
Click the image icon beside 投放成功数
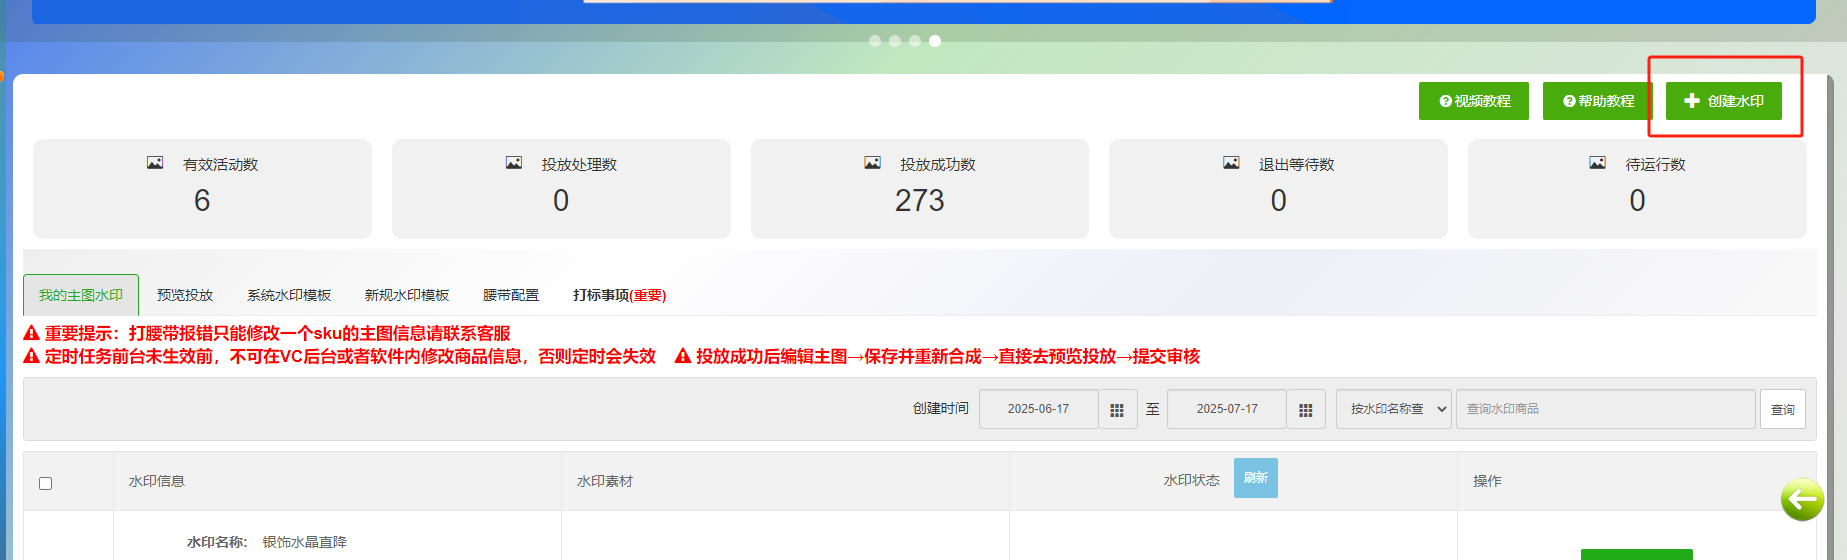click(x=872, y=163)
